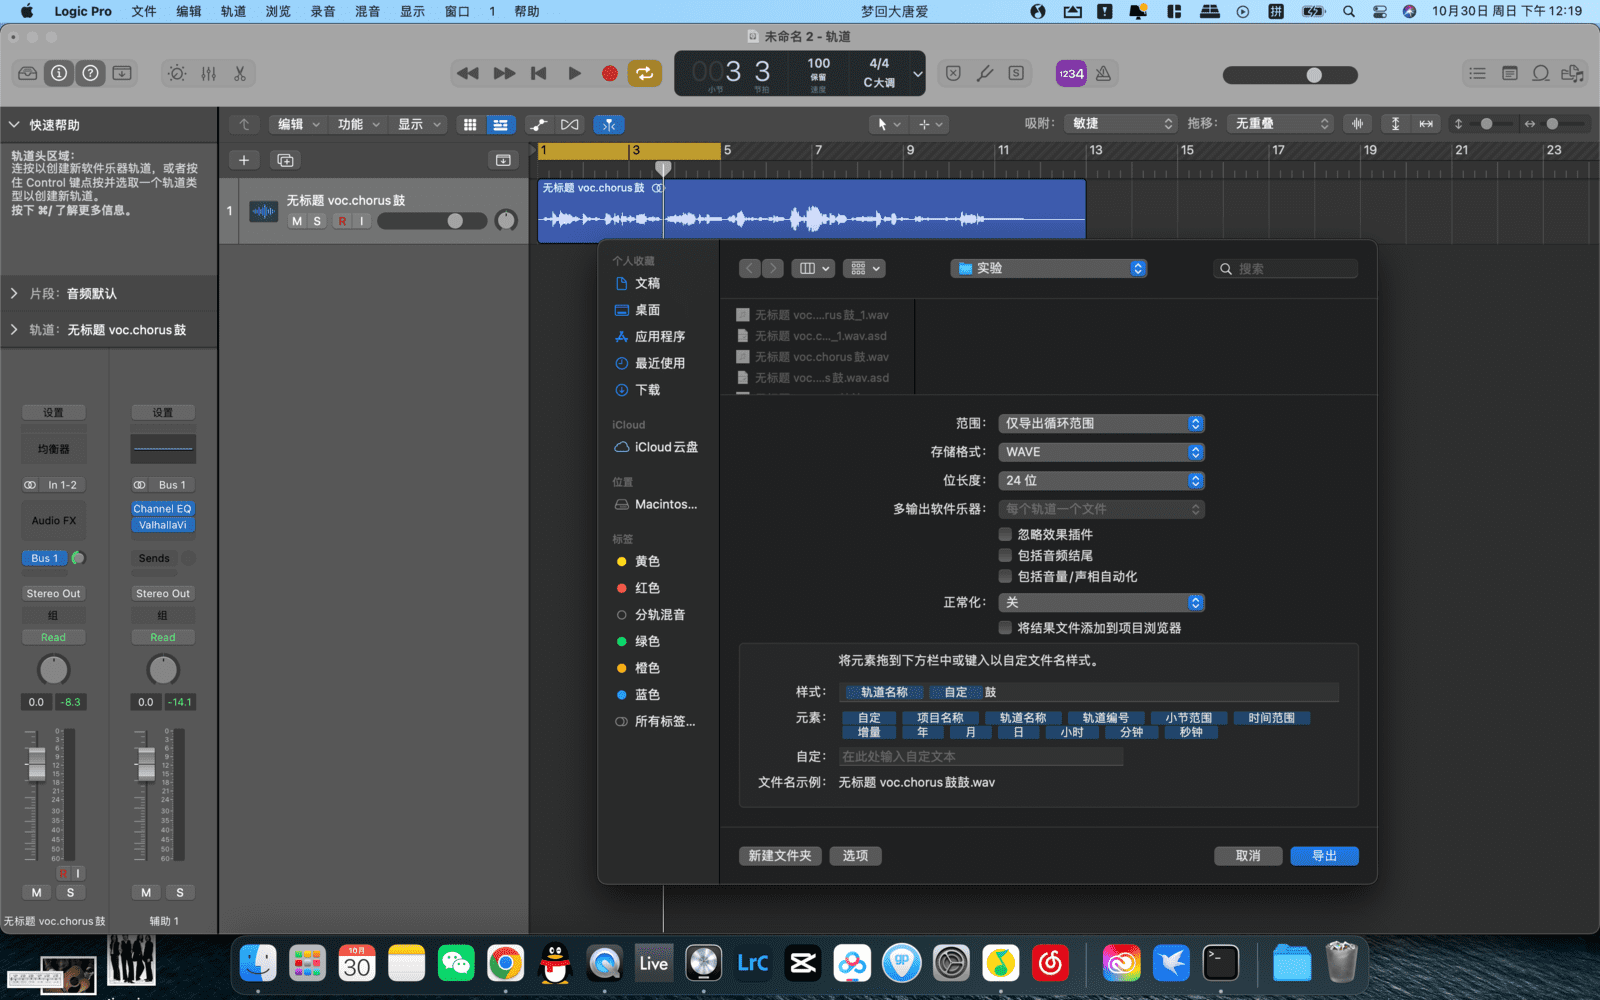The width and height of the screenshot is (1600, 1000).
Task: Toggle the yellow Cycle button
Action: pyautogui.click(x=645, y=73)
